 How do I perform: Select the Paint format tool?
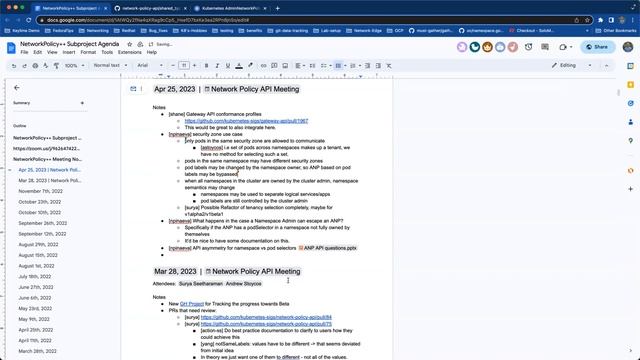click(x=56, y=66)
